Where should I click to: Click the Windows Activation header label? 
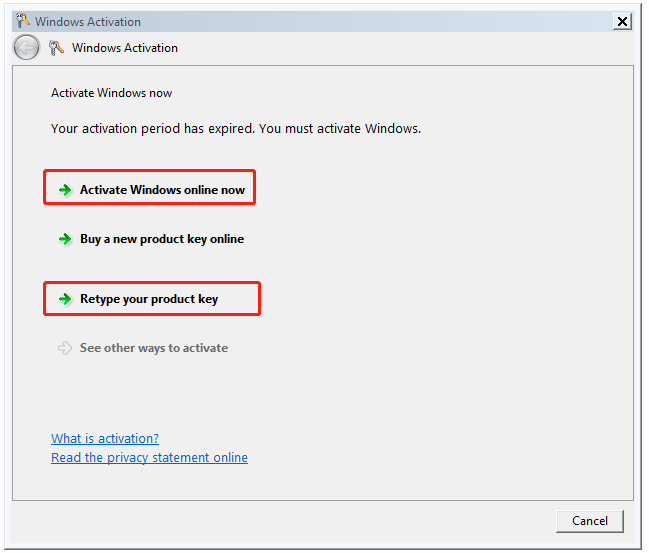click(125, 48)
